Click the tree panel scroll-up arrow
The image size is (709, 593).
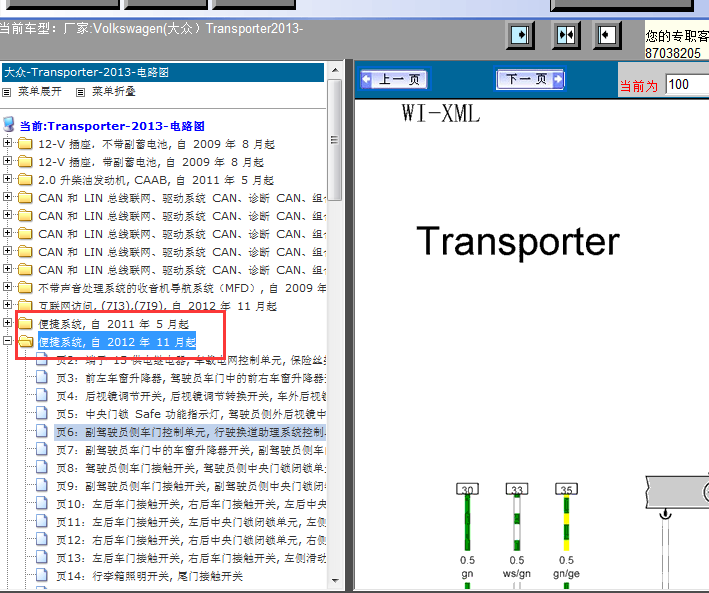(x=335, y=70)
